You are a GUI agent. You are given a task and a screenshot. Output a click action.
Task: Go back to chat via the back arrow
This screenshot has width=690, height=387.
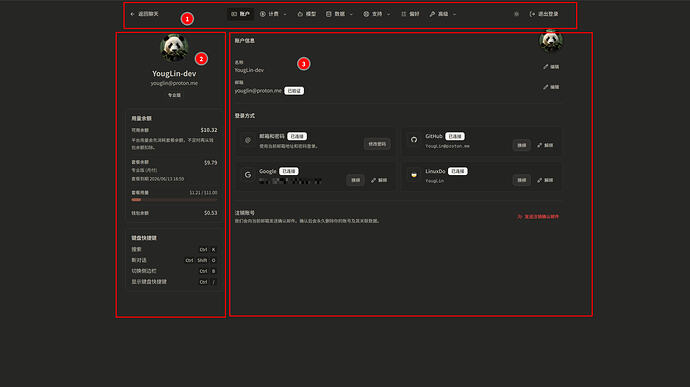[144, 14]
